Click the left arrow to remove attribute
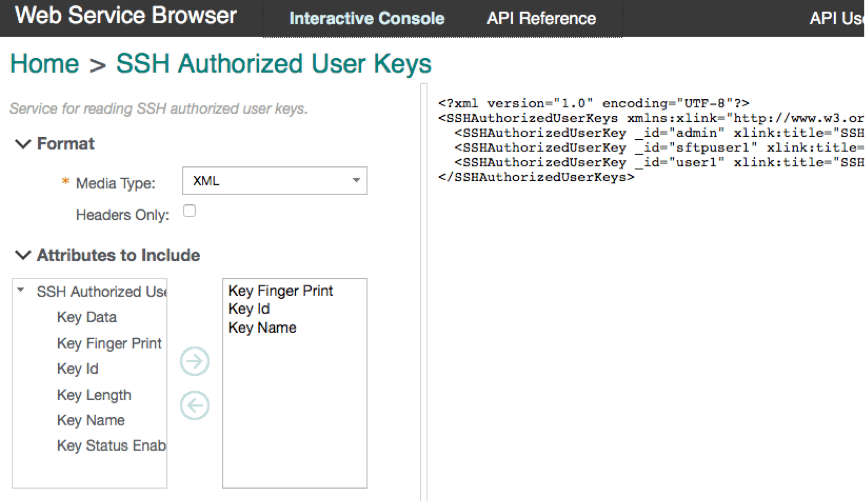This screenshot has width=865, height=502. pyautogui.click(x=195, y=405)
